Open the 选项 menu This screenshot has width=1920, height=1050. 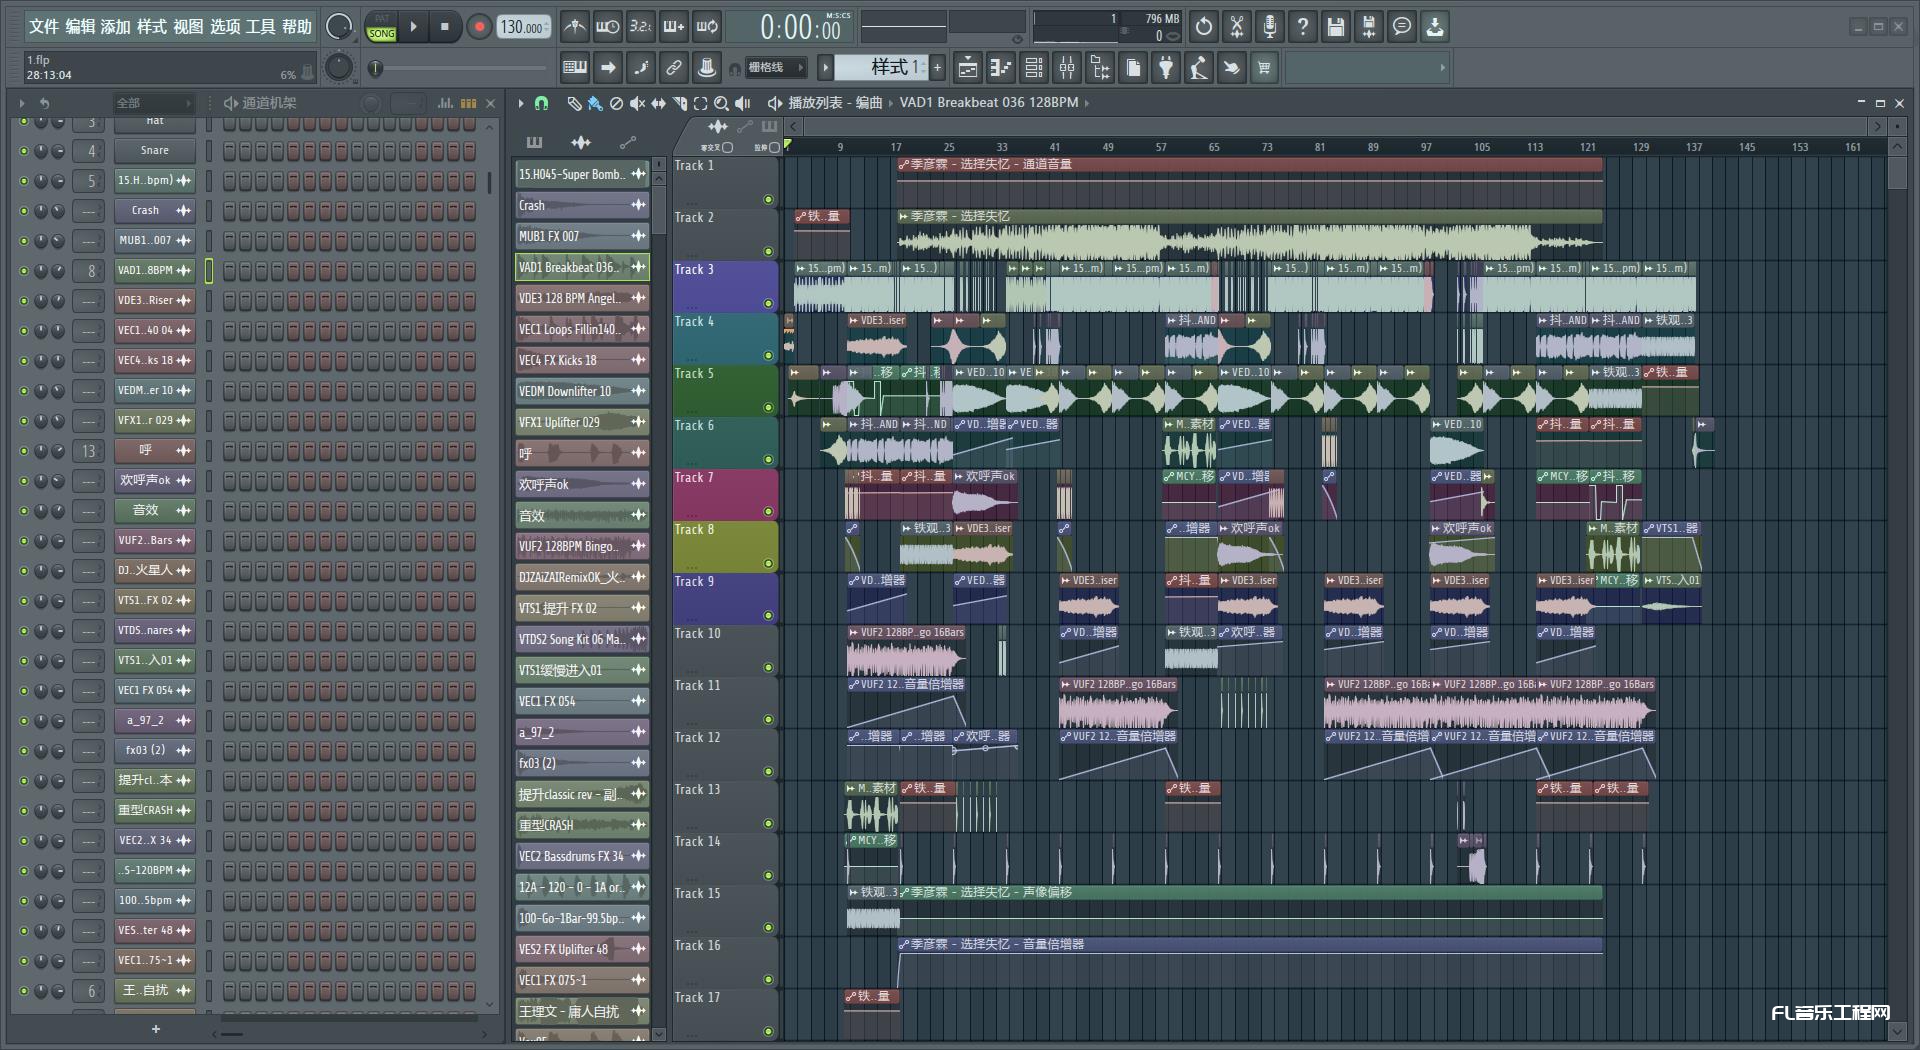224,27
